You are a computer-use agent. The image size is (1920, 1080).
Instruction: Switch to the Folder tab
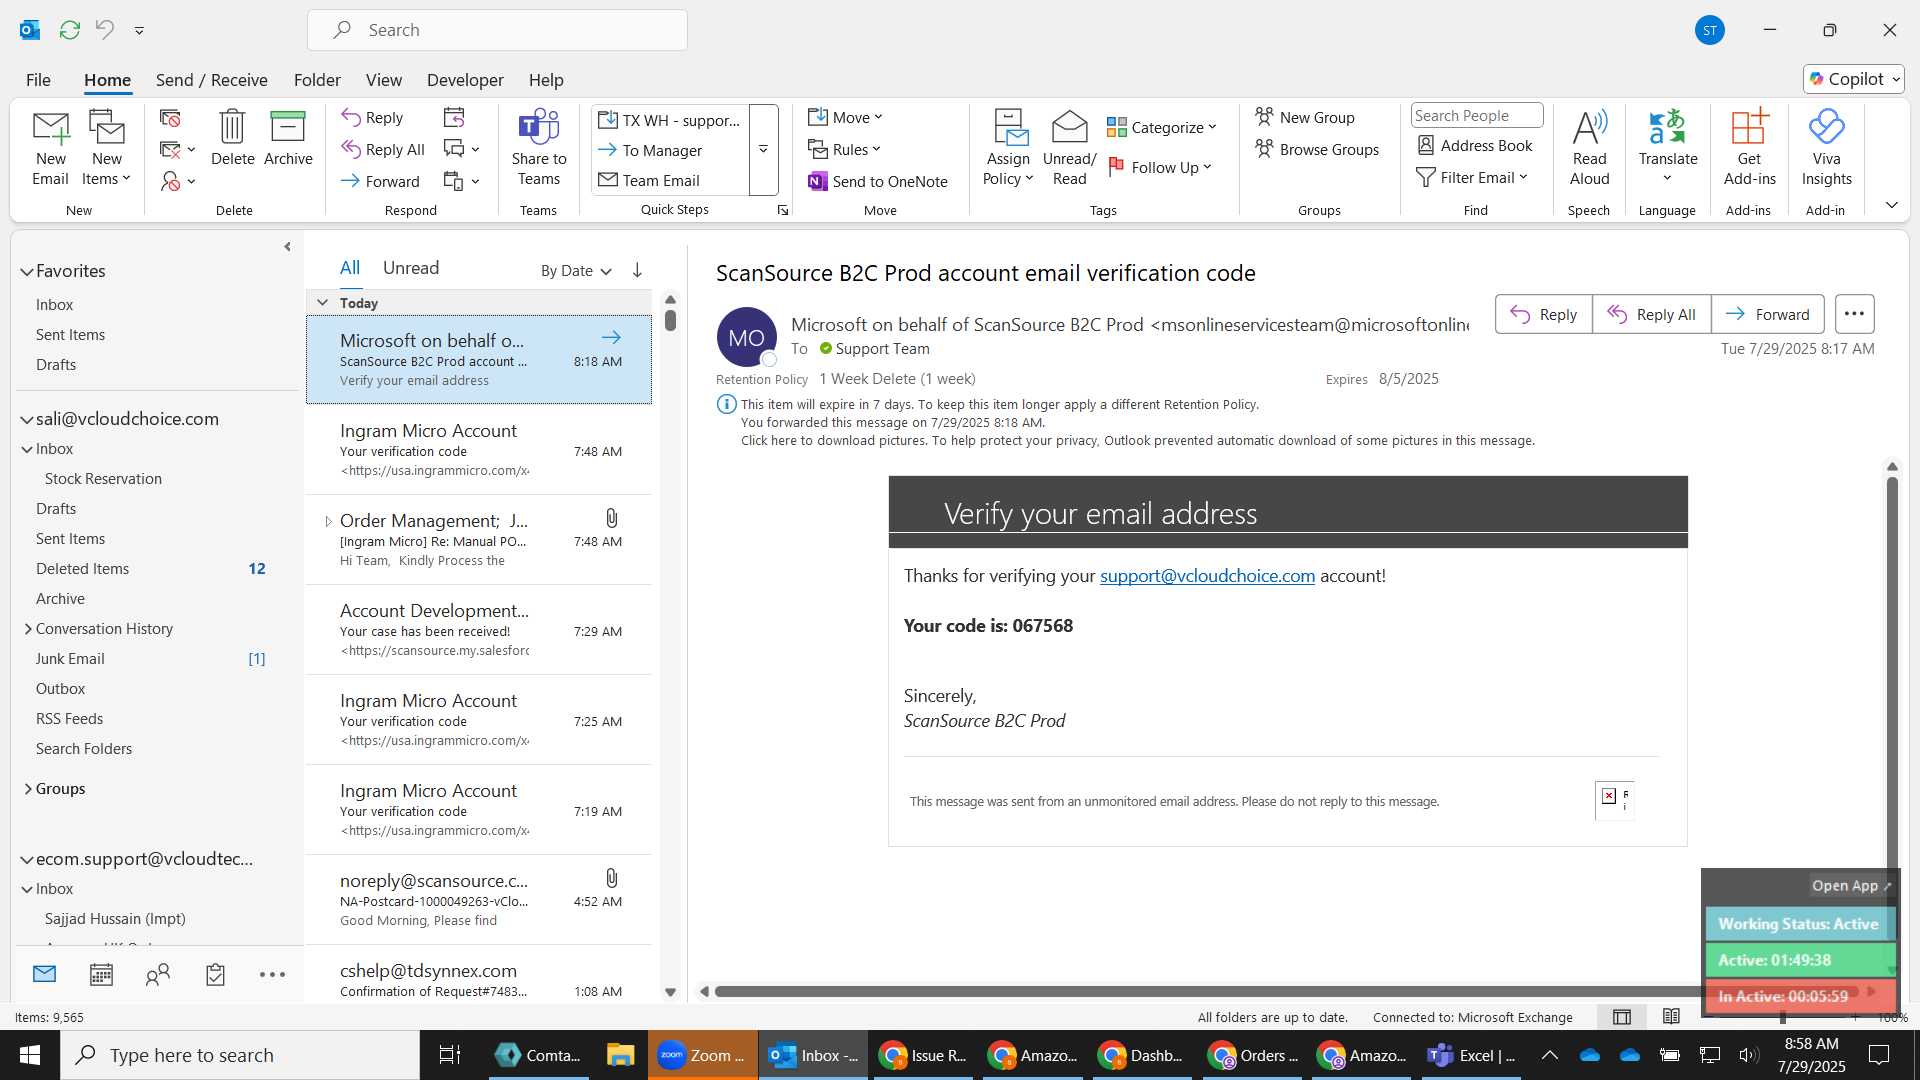point(317,80)
